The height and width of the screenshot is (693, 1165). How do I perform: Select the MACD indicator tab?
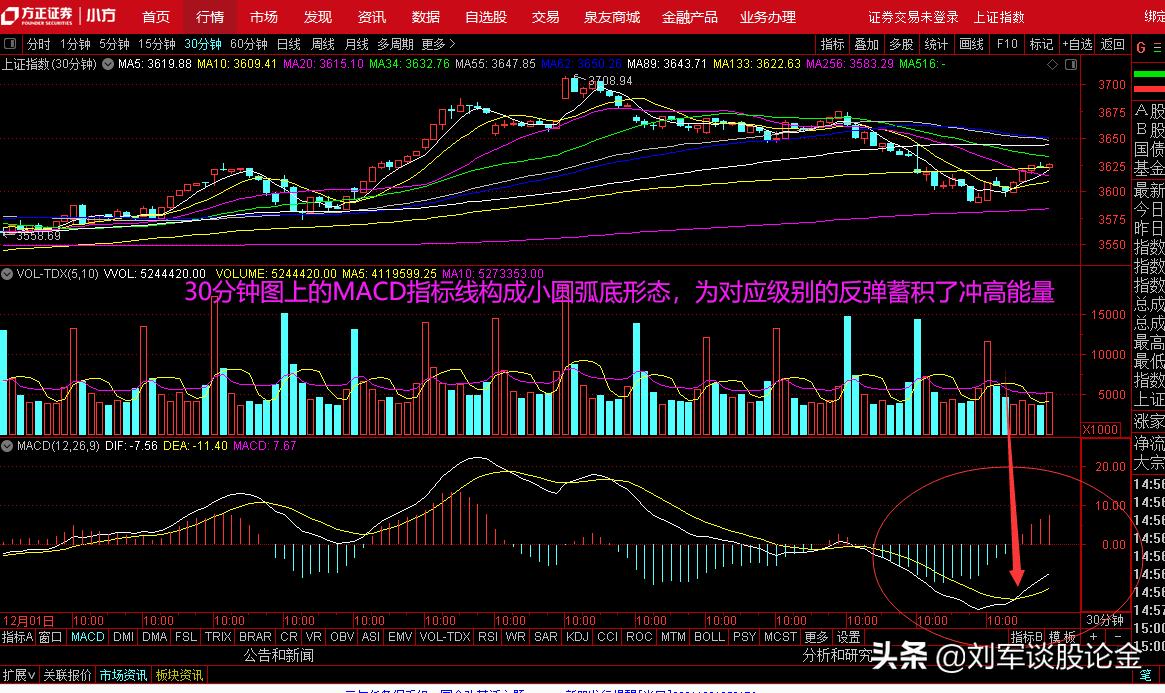87,637
